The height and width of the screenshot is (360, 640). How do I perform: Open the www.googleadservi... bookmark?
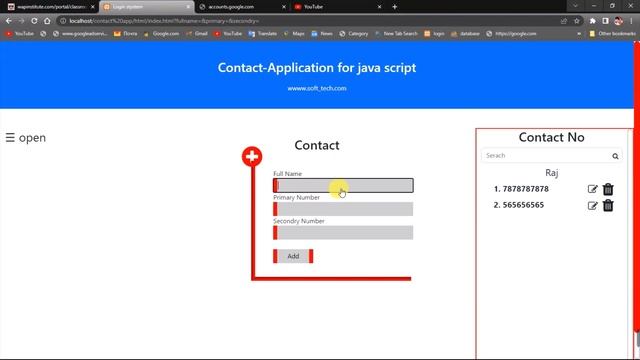(x=80, y=34)
